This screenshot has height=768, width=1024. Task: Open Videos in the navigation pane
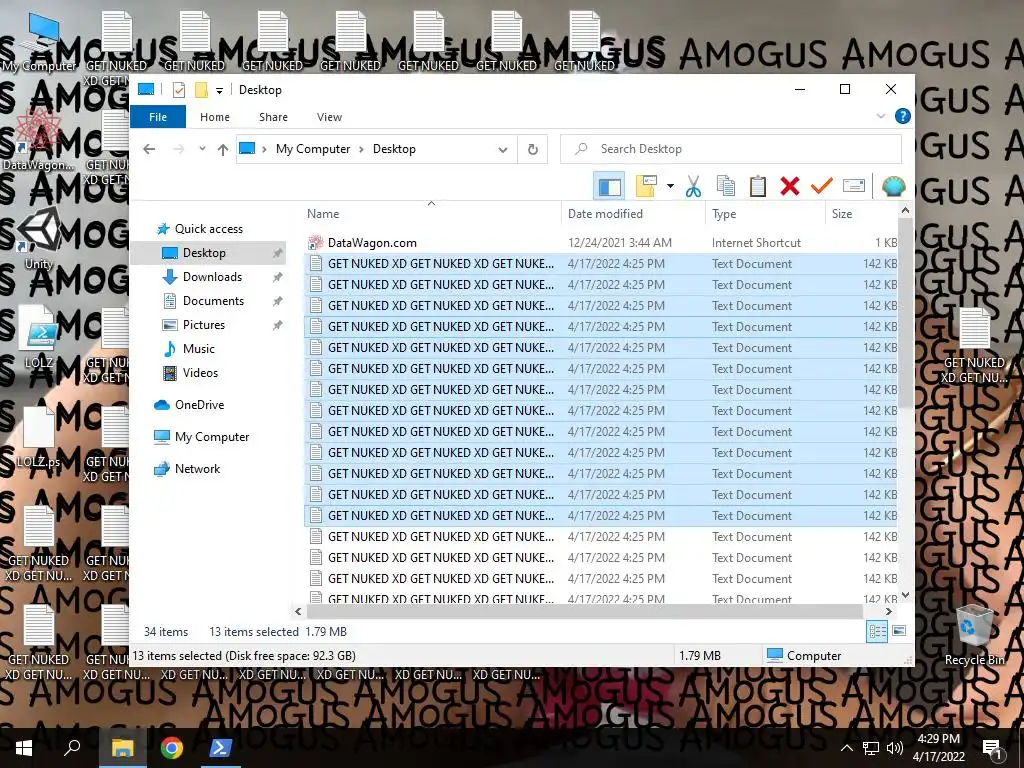coord(200,373)
